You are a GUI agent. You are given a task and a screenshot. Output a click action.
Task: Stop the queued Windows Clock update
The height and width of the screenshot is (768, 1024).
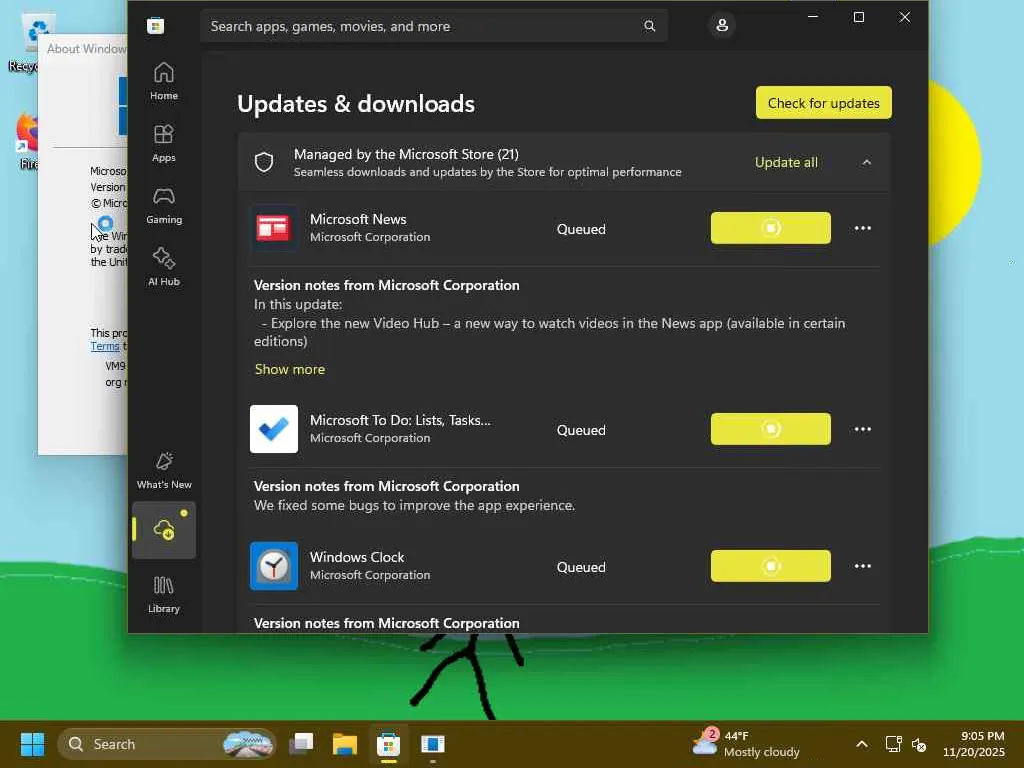pyautogui.click(x=771, y=566)
